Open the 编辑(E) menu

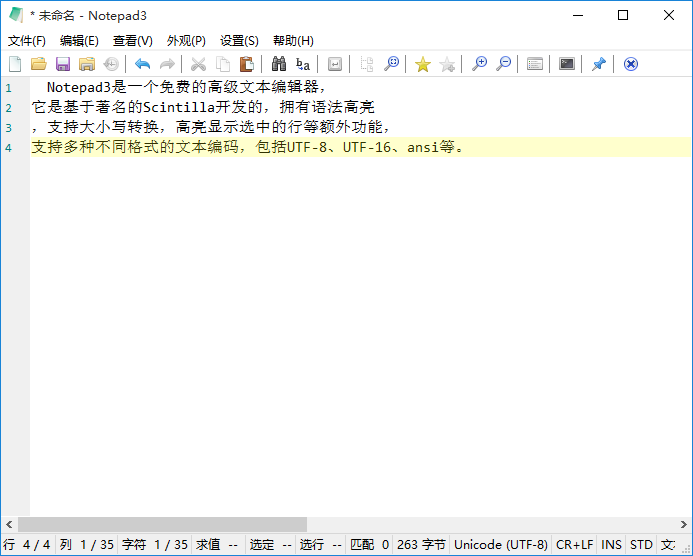click(x=79, y=41)
